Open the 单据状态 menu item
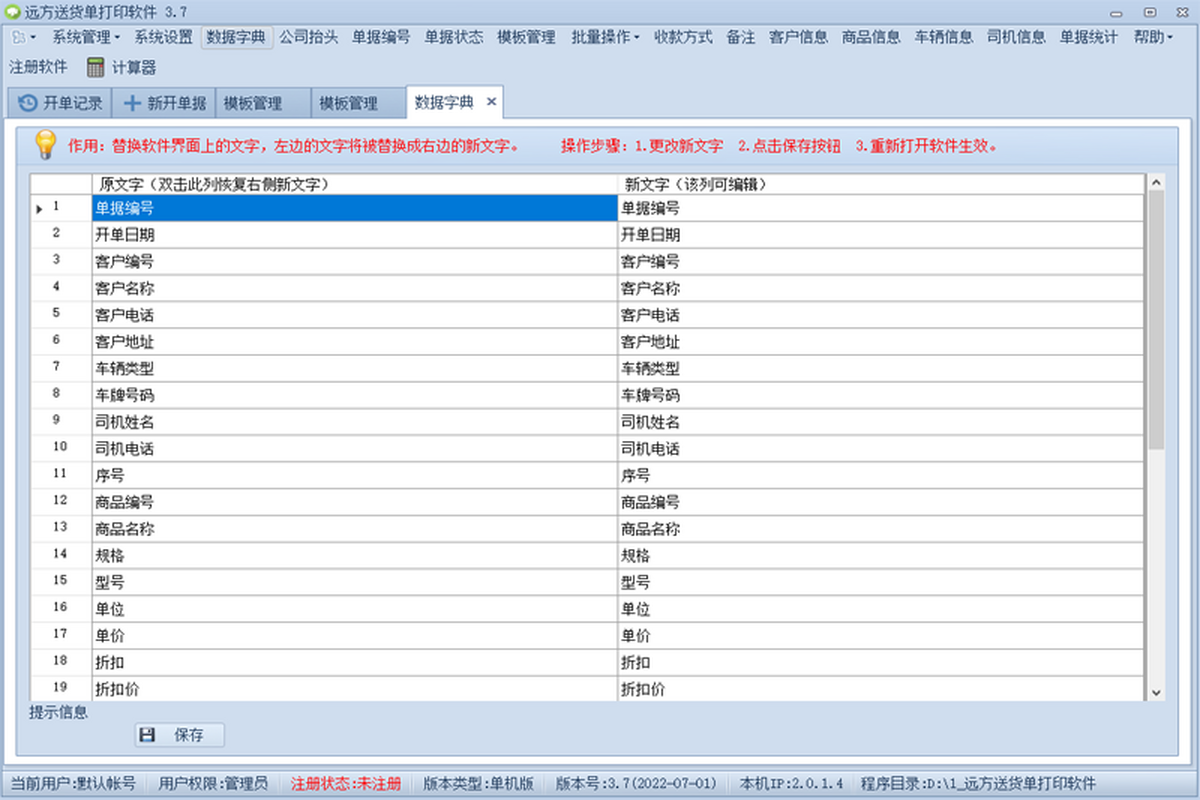The image size is (1200, 800). 454,37
